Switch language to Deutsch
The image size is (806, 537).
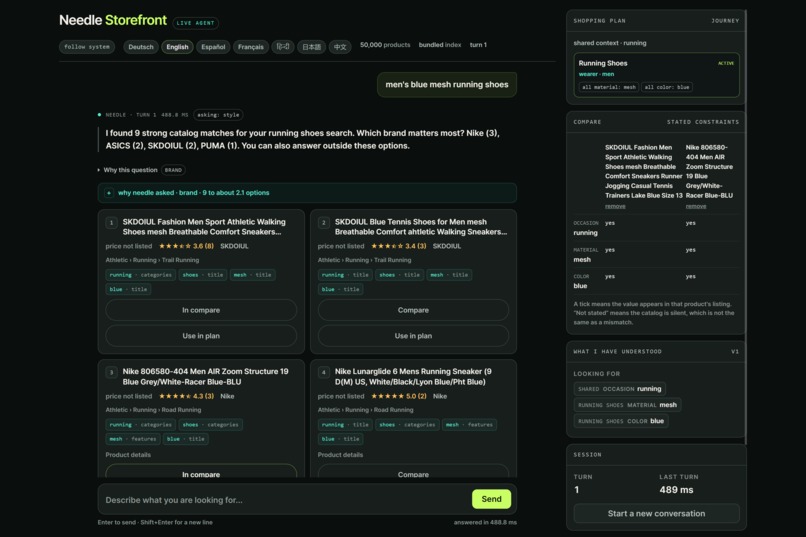tap(141, 47)
